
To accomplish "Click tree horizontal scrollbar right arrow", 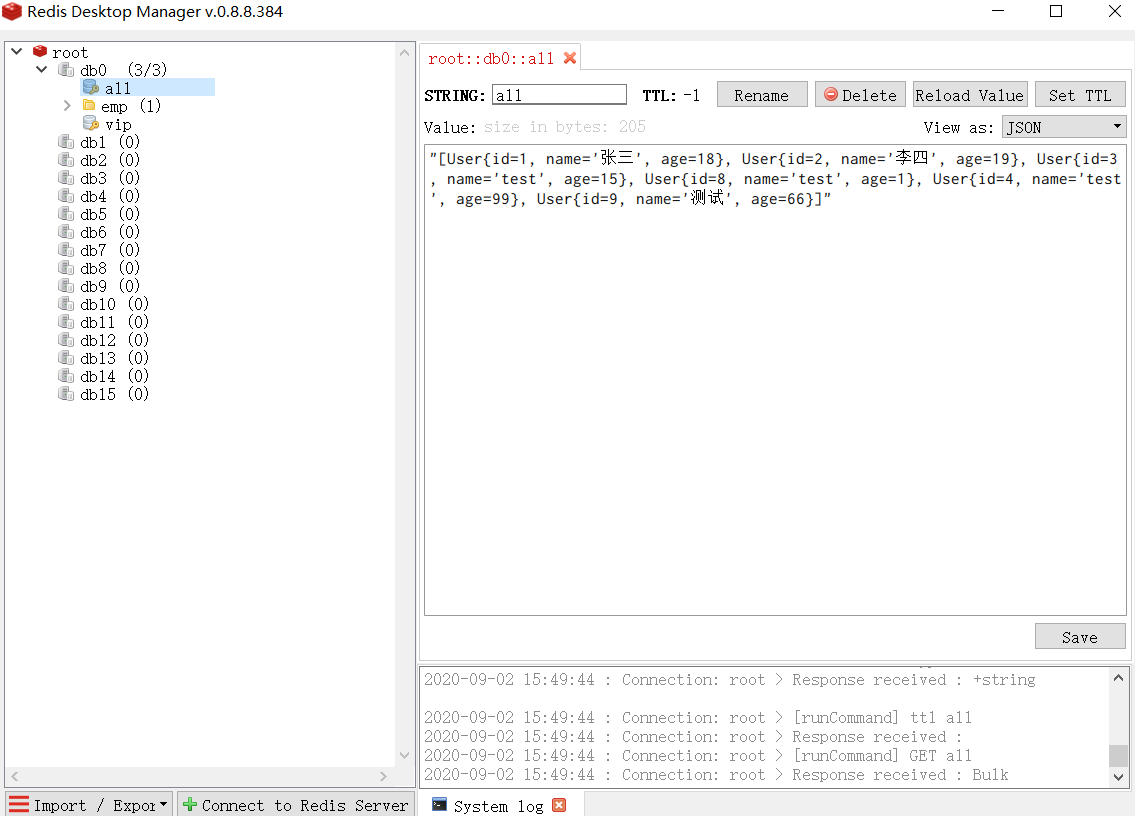I will click(384, 776).
